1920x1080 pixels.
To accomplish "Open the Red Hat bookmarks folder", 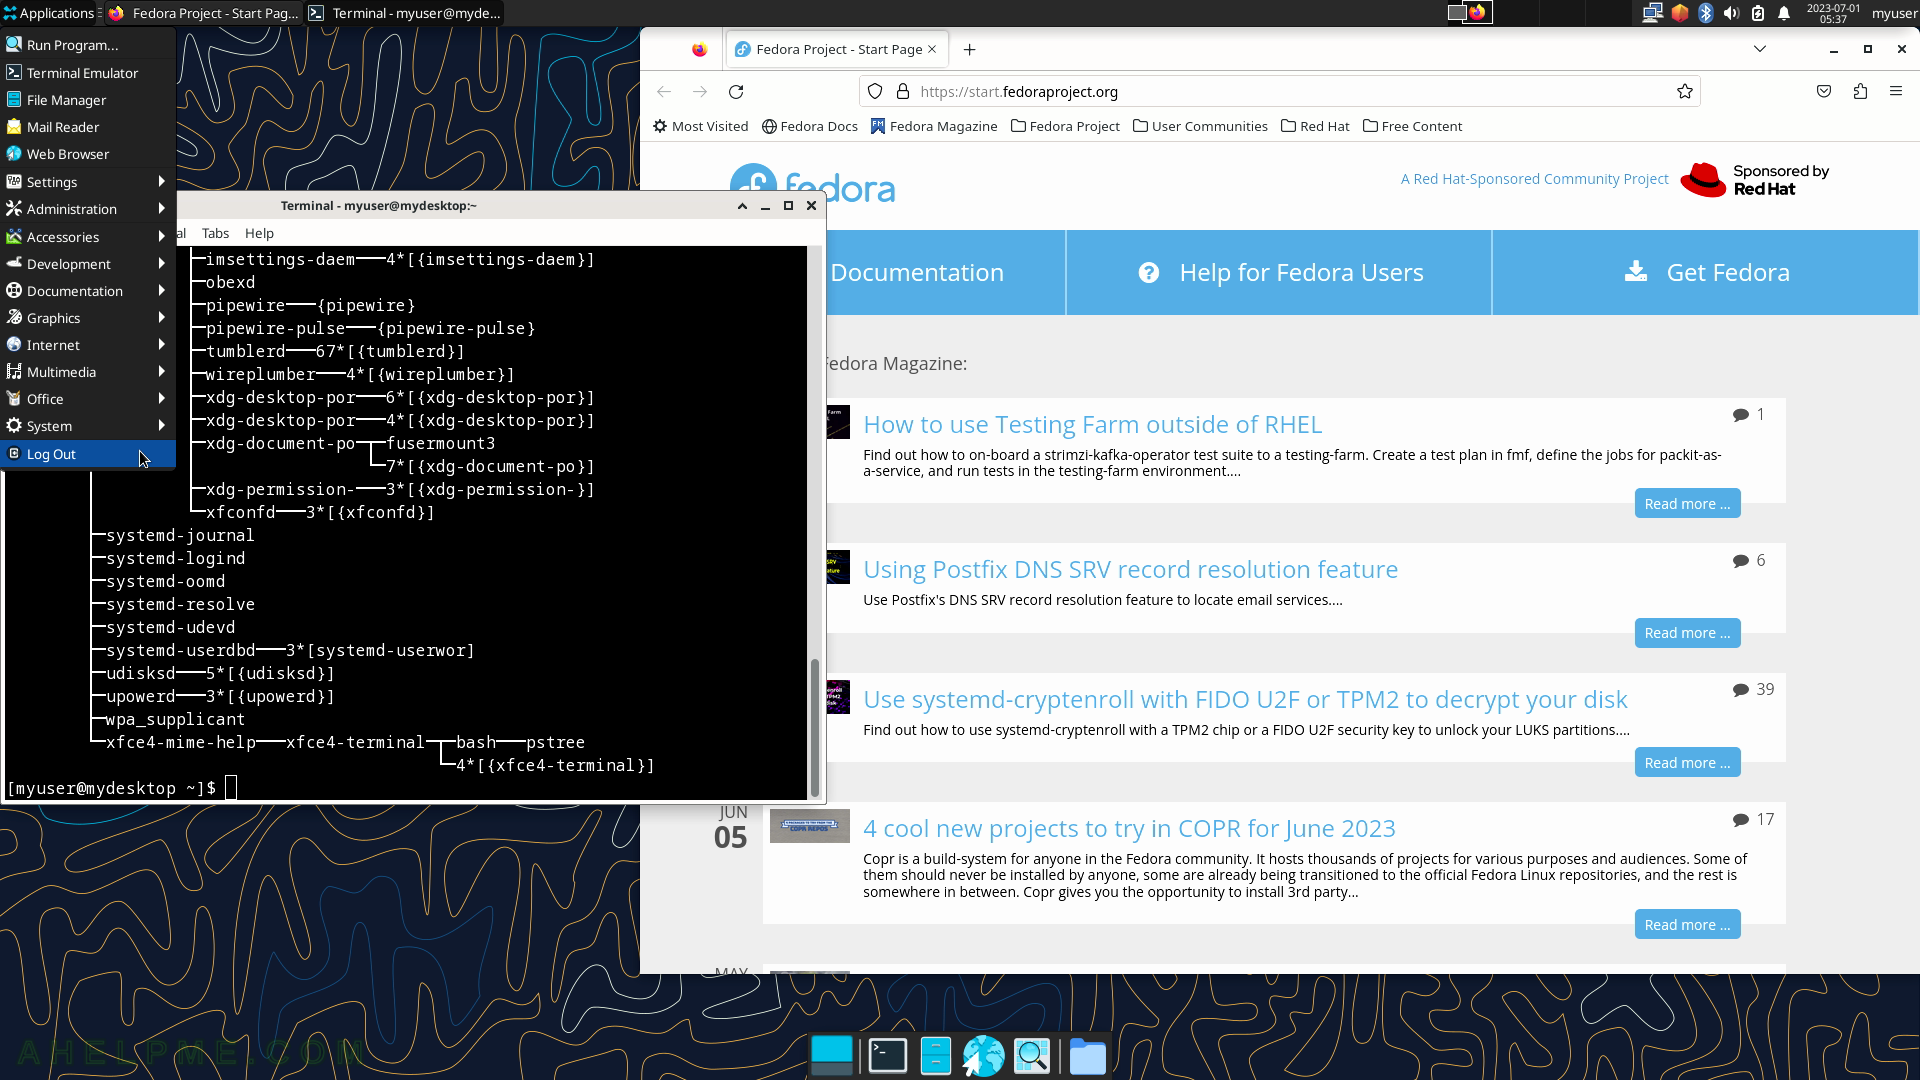I will [1315, 126].
